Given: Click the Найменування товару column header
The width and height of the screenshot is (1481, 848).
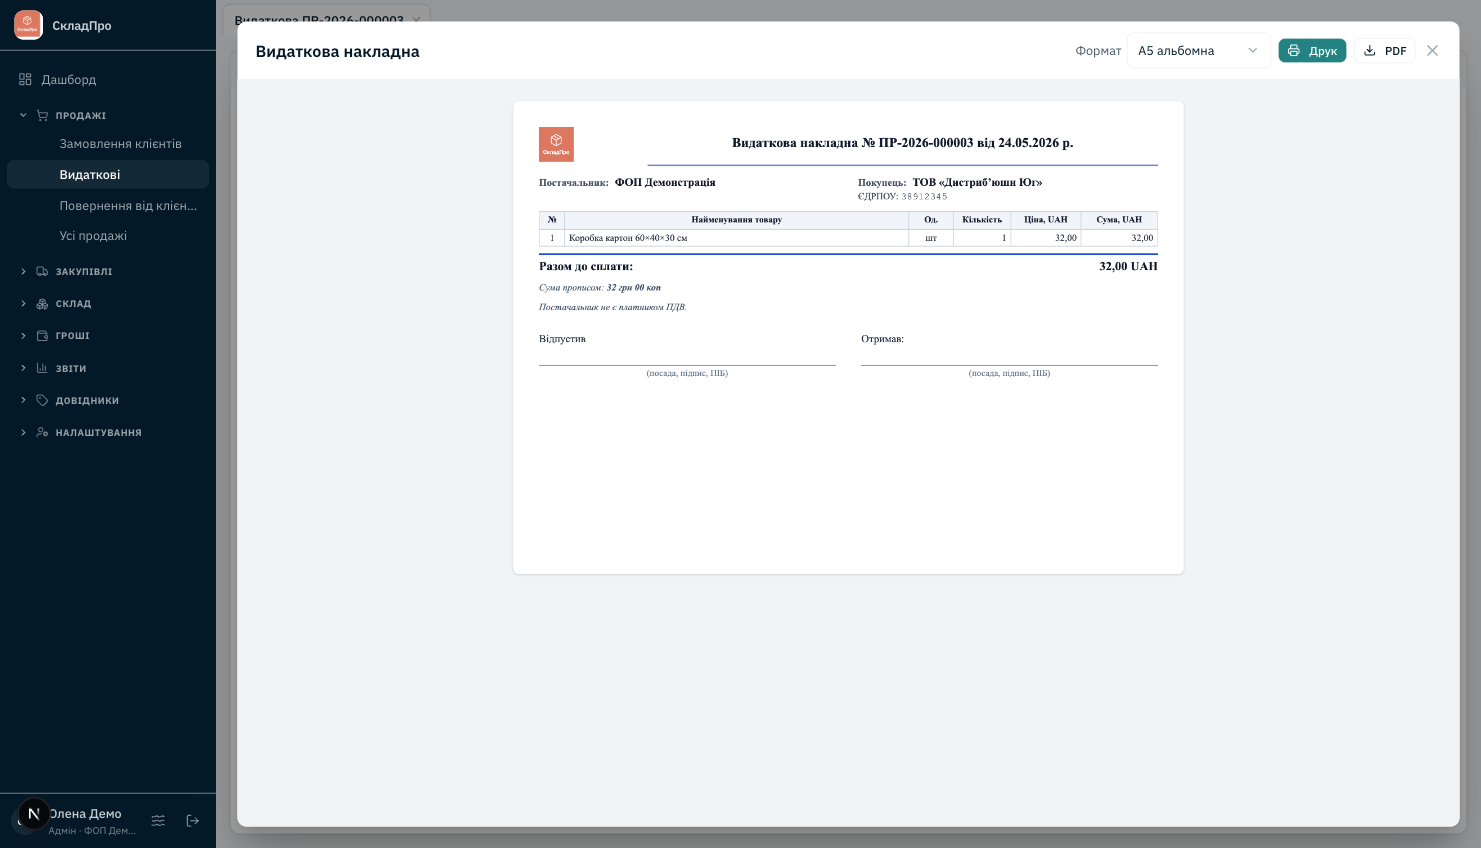Looking at the screenshot, I should pyautogui.click(x=737, y=220).
